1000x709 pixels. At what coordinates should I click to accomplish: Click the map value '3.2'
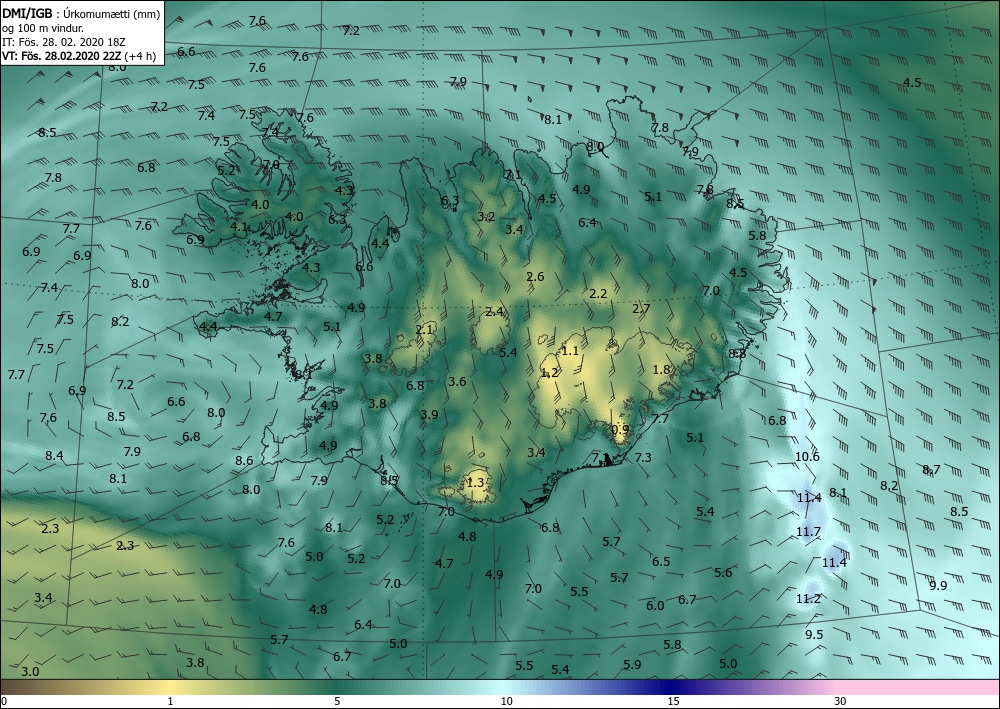486,217
